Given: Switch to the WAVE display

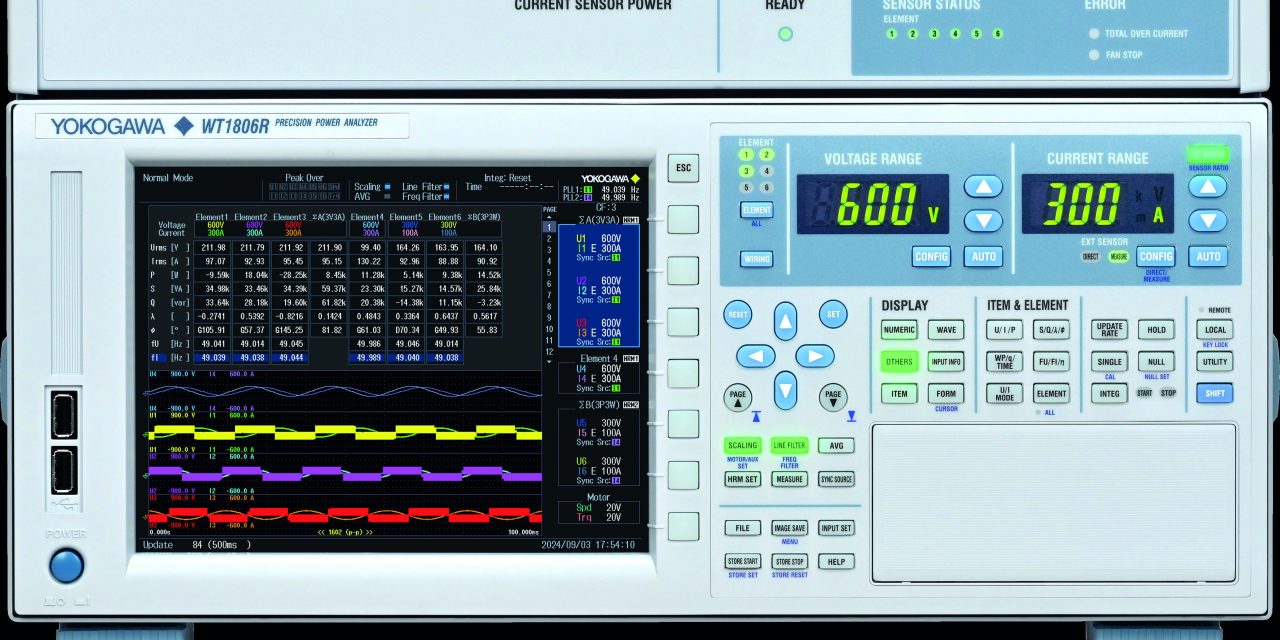Looking at the screenshot, I should click(x=945, y=329).
